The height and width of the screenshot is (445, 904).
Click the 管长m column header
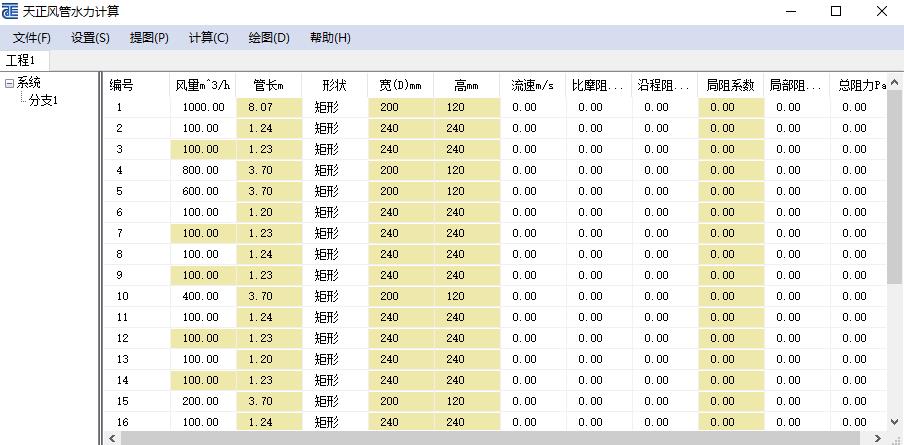(268, 85)
